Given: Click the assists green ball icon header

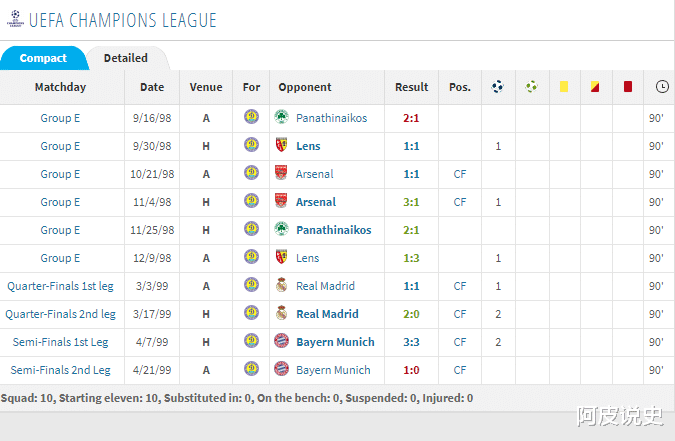Looking at the screenshot, I should click(532, 87).
